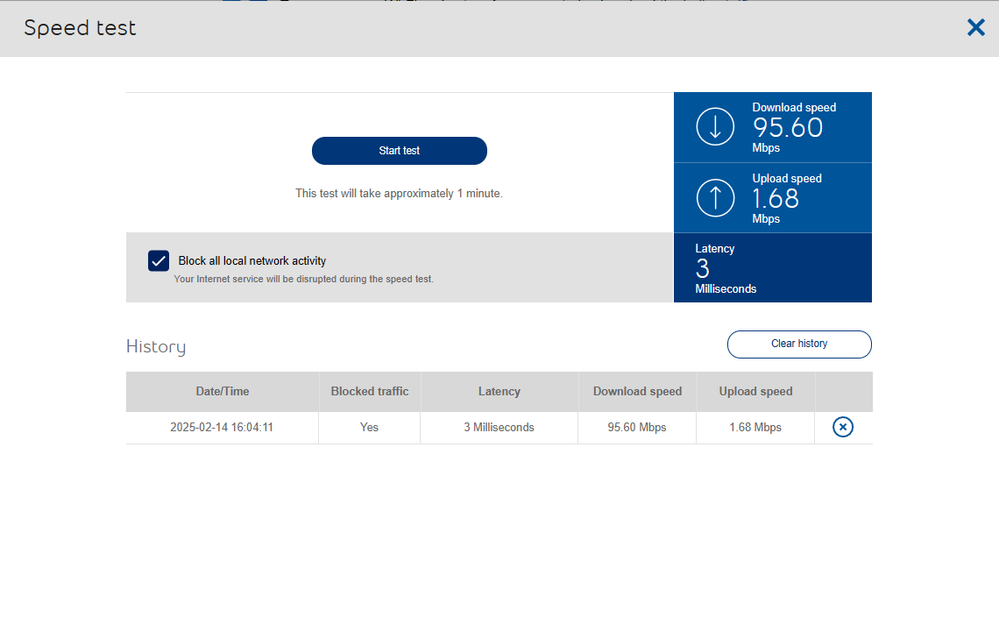Click the Upload speed column header
Screen dimensions: 999x625
pos(756,391)
